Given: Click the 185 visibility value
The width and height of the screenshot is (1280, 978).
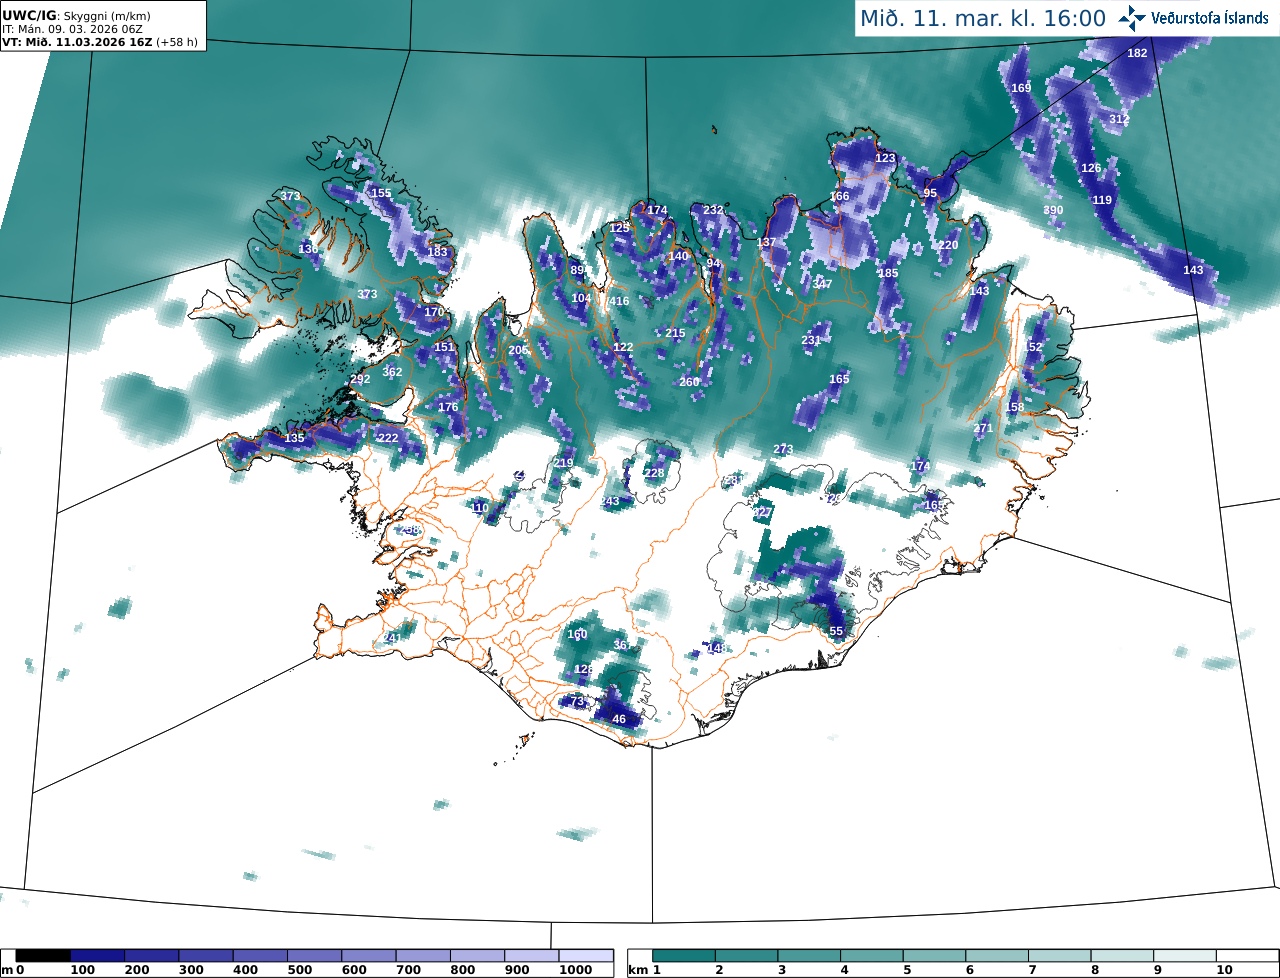Looking at the screenshot, I should [x=888, y=273].
